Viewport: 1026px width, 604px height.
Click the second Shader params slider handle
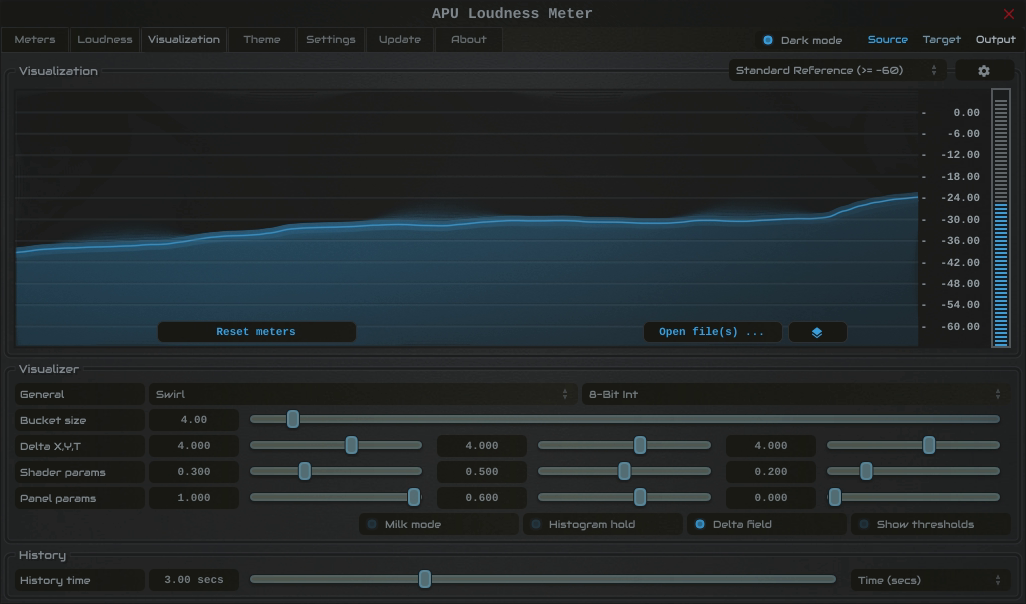click(x=624, y=471)
